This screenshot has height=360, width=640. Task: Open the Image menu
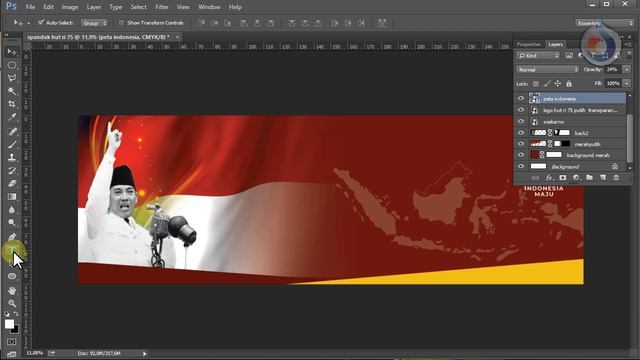[x=70, y=7]
